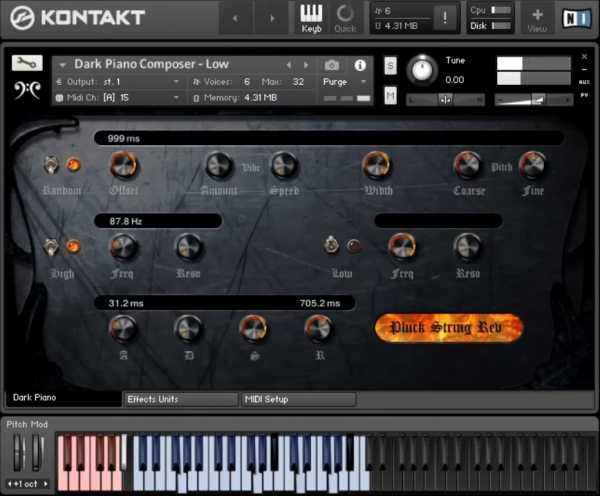Open the Purge dropdown menu

[x=344, y=82]
